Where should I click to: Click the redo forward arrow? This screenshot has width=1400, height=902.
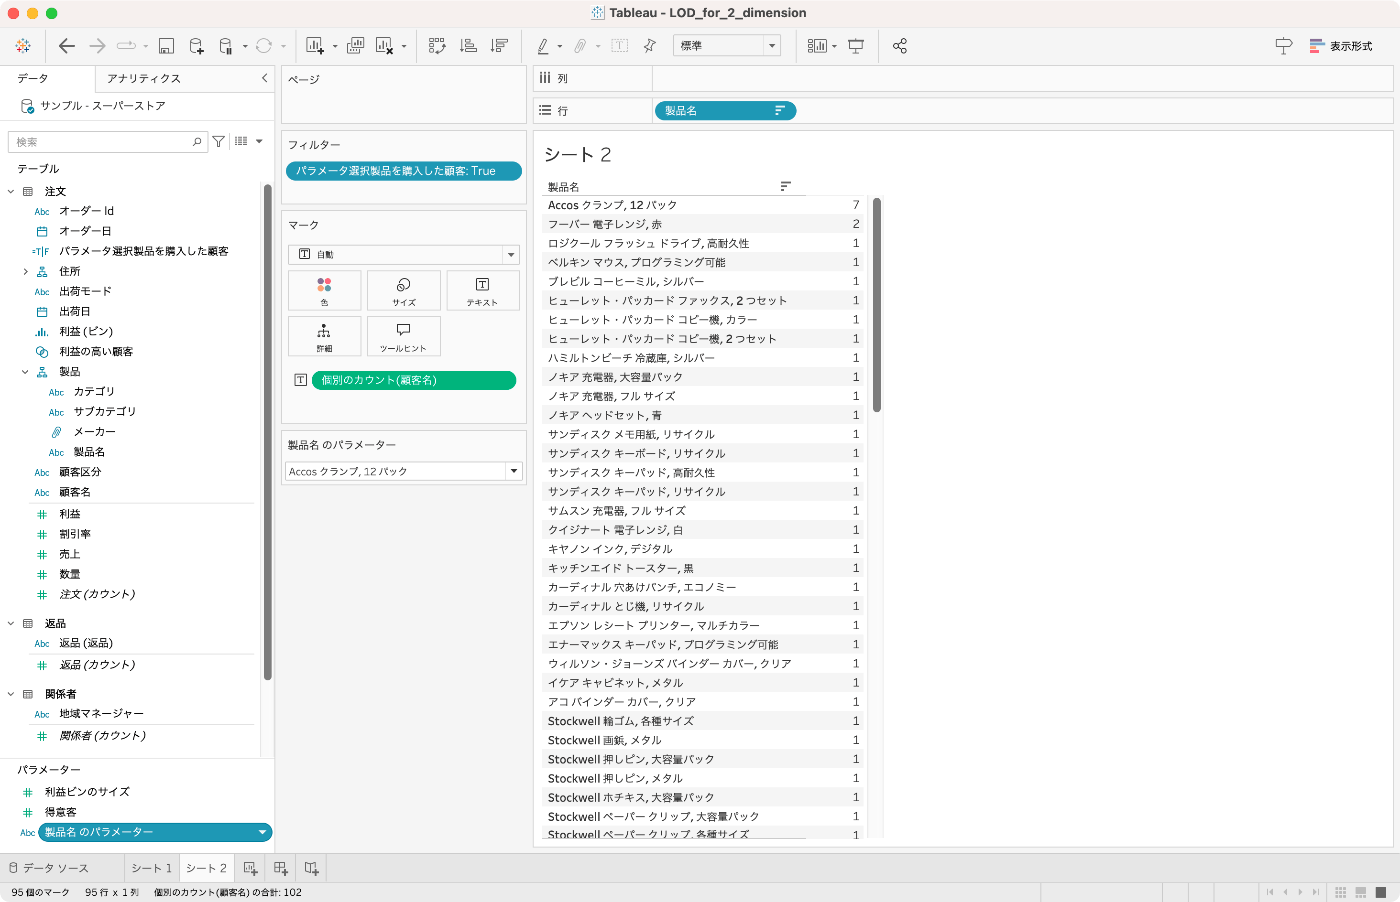coord(97,46)
